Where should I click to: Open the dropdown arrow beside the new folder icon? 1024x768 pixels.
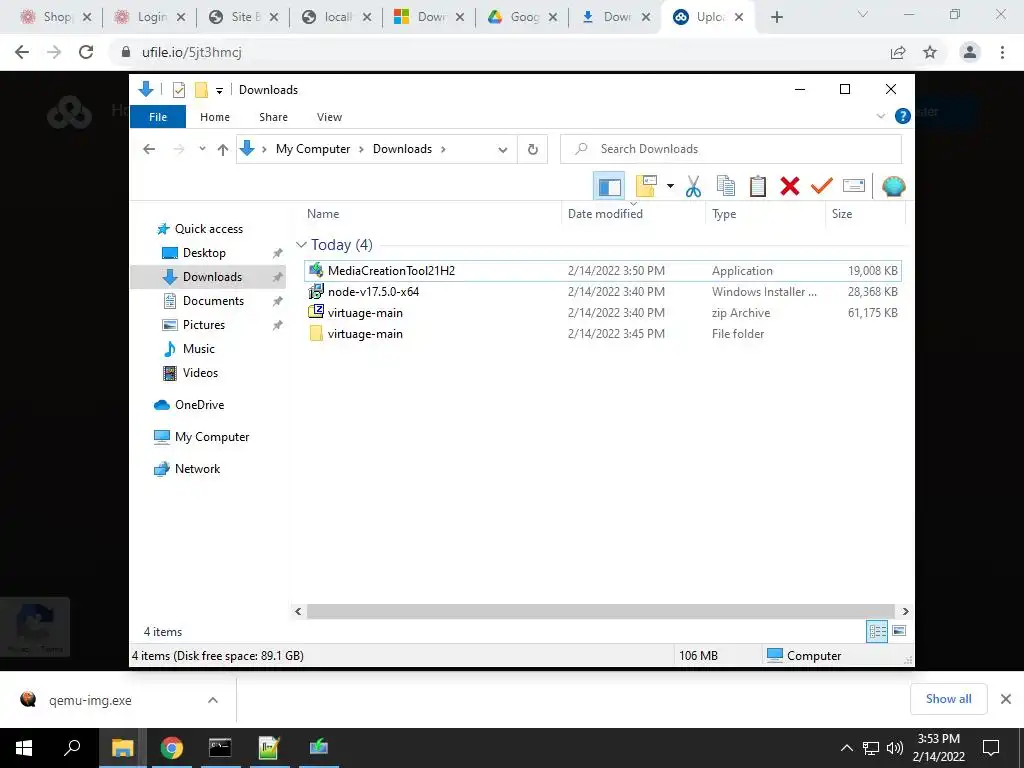[670, 187]
